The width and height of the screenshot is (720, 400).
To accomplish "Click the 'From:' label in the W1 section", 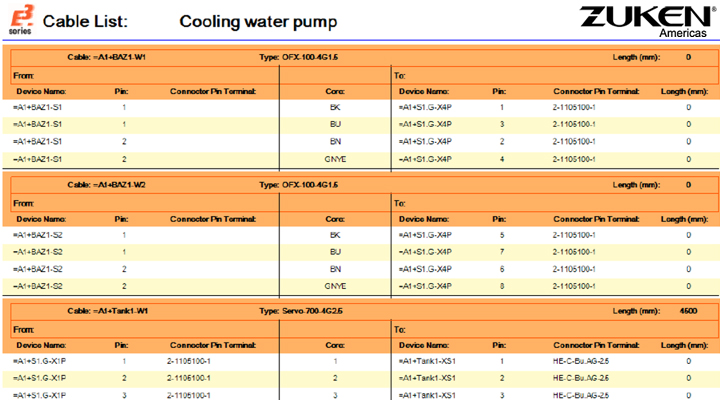I will click(24, 75).
